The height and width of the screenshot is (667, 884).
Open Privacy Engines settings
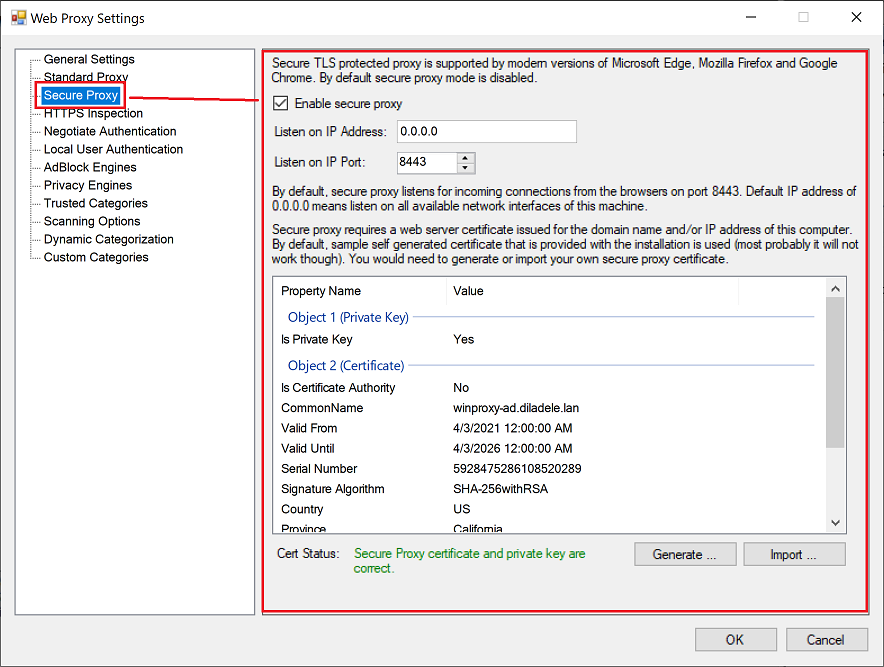(x=88, y=185)
